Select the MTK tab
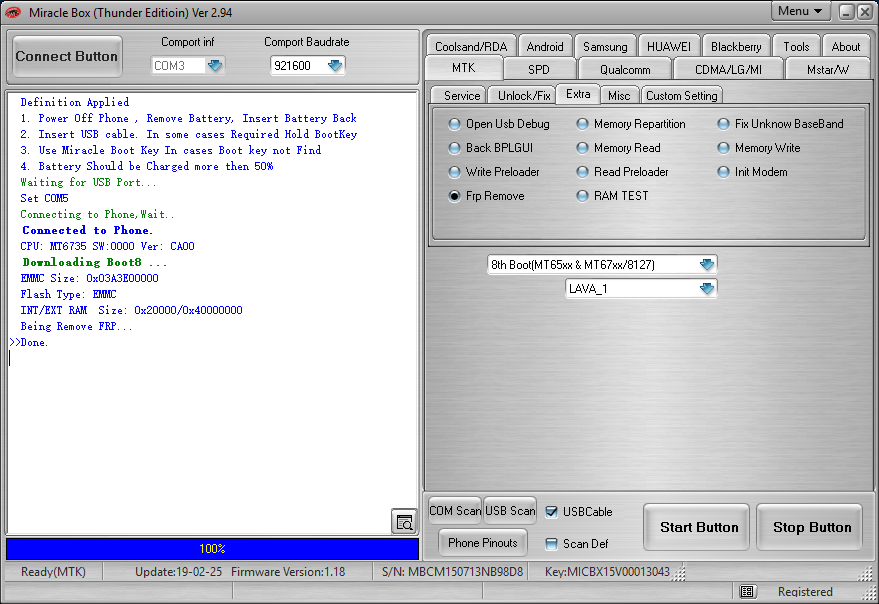Image resolution: width=879 pixels, height=604 pixels. (x=464, y=68)
